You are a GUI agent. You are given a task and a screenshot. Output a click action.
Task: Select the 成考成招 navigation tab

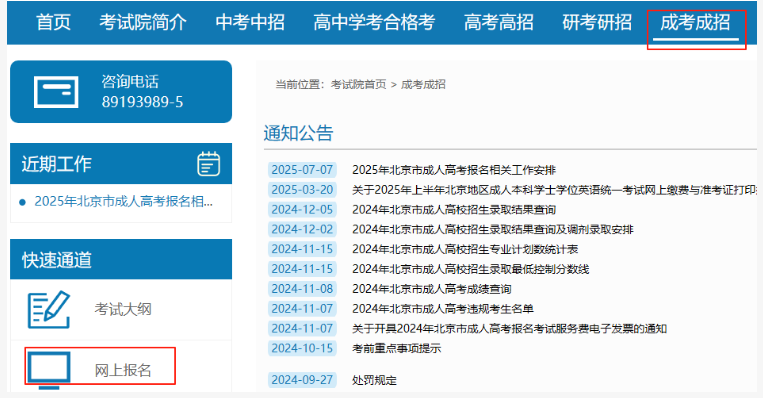pos(695,22)
